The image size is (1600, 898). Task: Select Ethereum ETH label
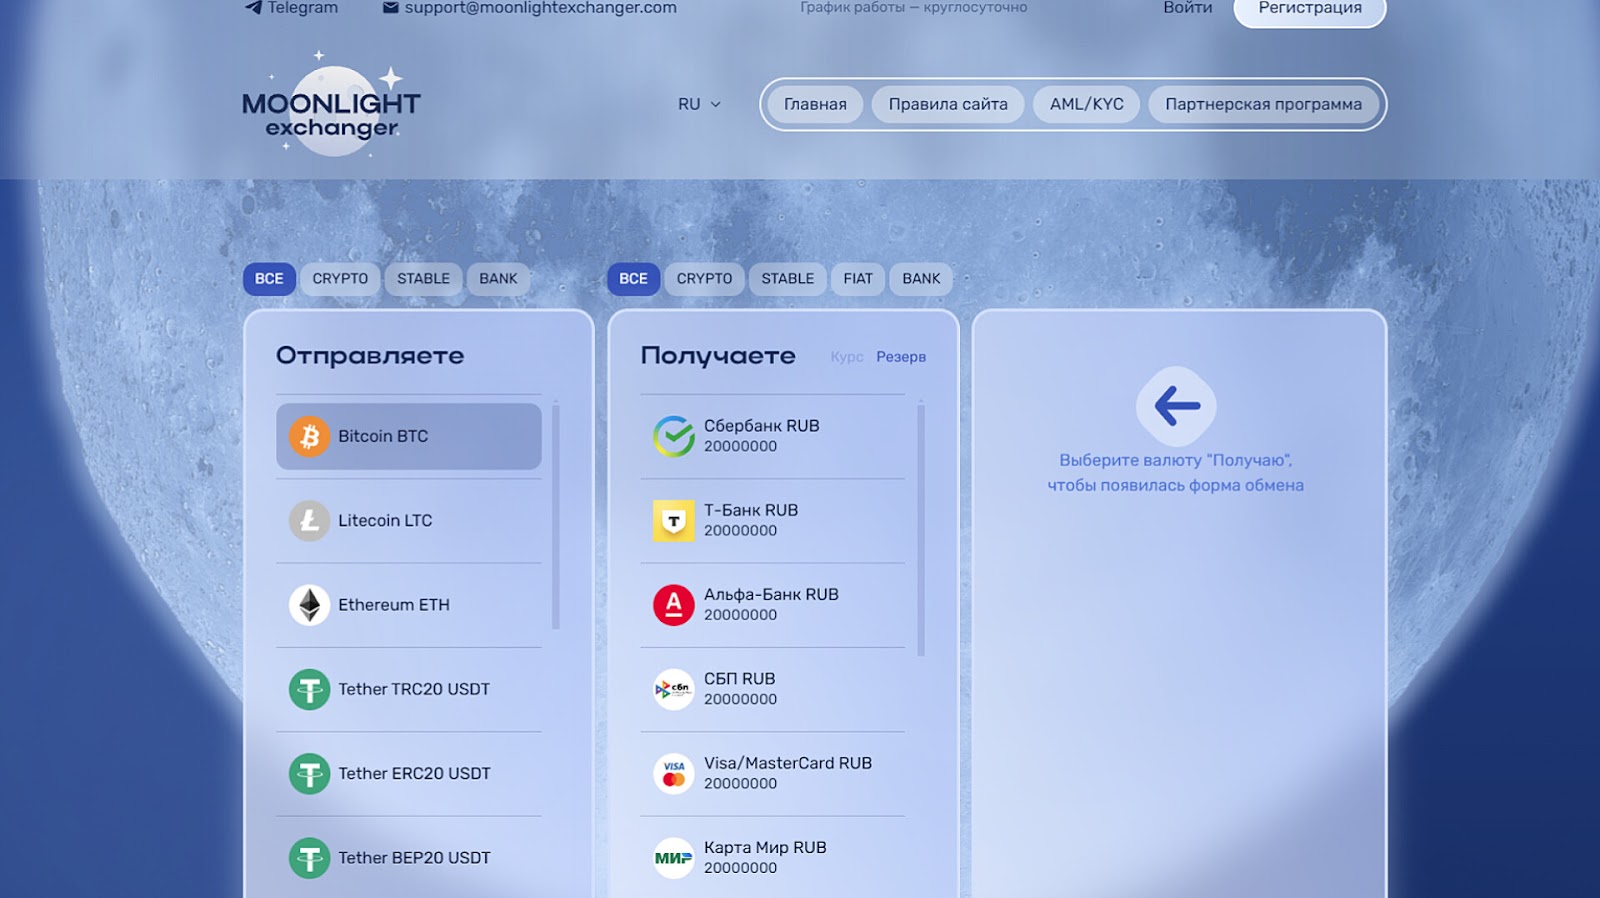coord(394,605)
